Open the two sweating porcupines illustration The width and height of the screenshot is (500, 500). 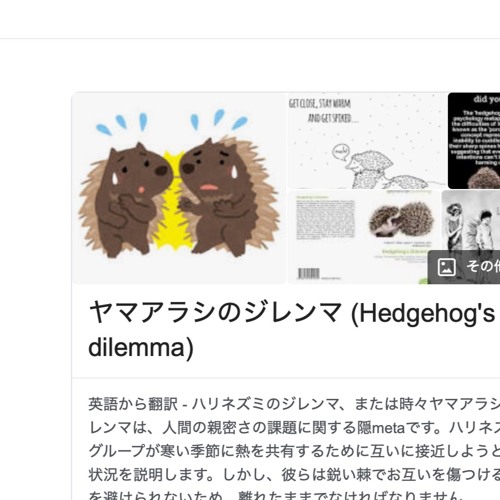(179, 188)
